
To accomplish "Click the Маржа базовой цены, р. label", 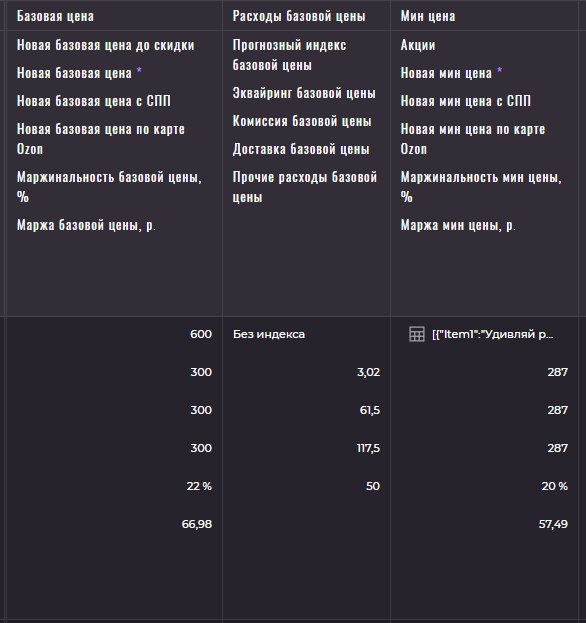I will pyautogui.click(x=86, y=225).
